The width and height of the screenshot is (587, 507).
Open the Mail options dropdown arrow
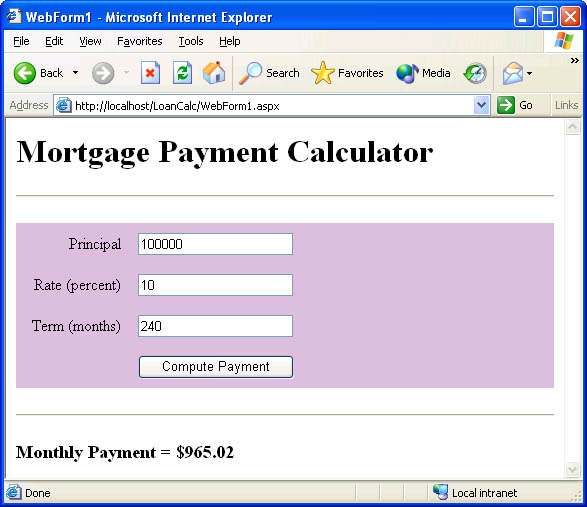(x=529, y=73)
